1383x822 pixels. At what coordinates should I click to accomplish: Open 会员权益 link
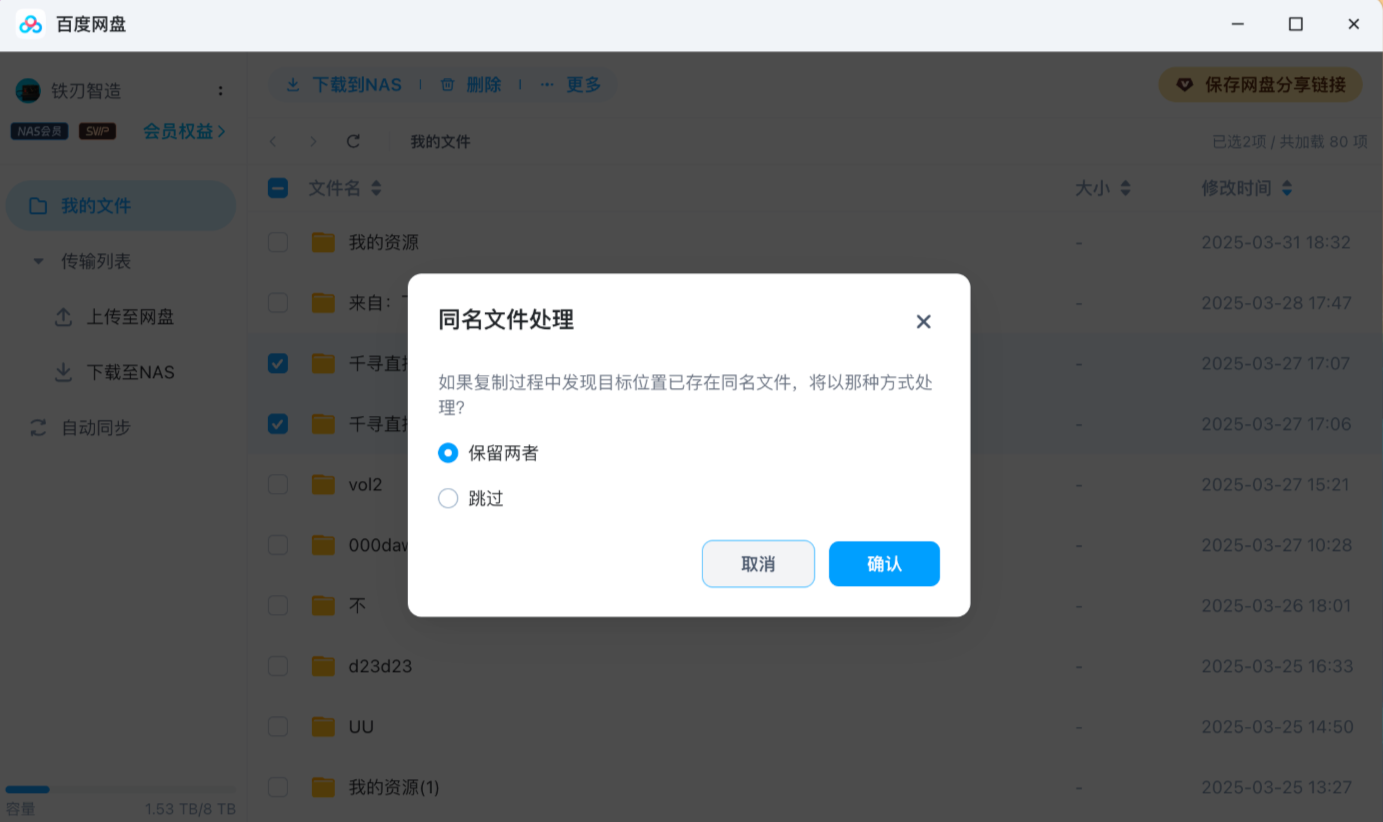coord(184,131)
